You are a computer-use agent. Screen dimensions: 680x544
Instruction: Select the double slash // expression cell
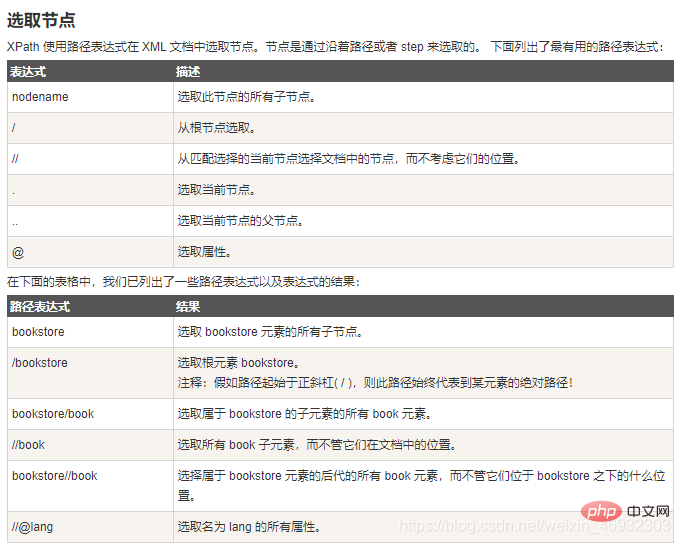click(x=90, y=159)
